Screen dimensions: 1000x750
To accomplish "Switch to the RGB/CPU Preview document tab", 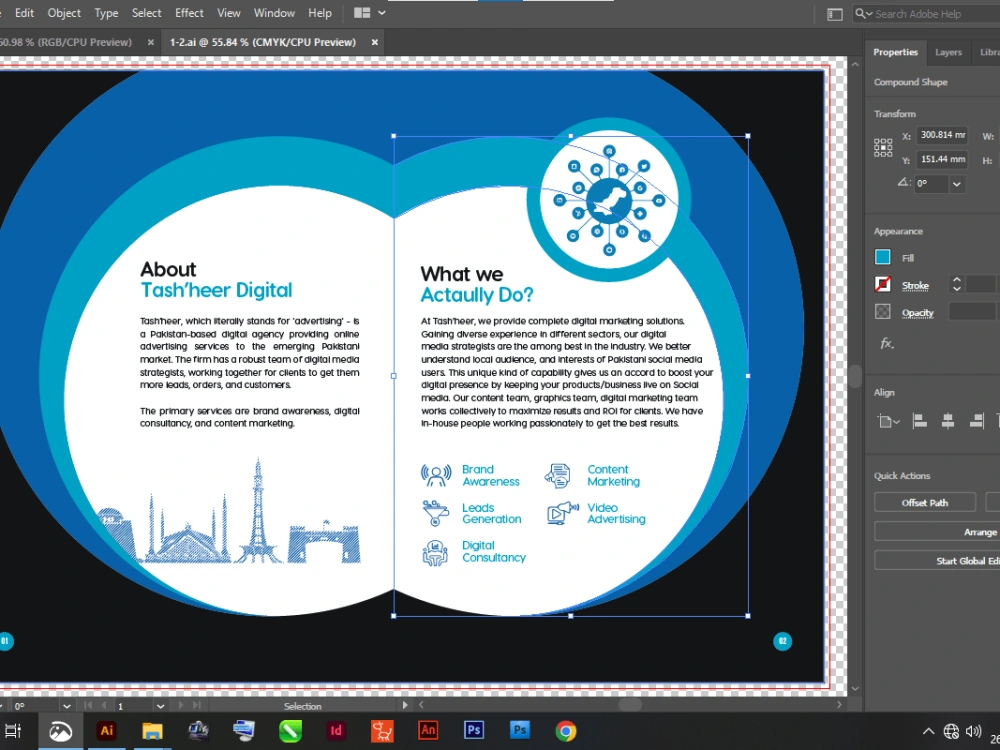I will [66, 42].
